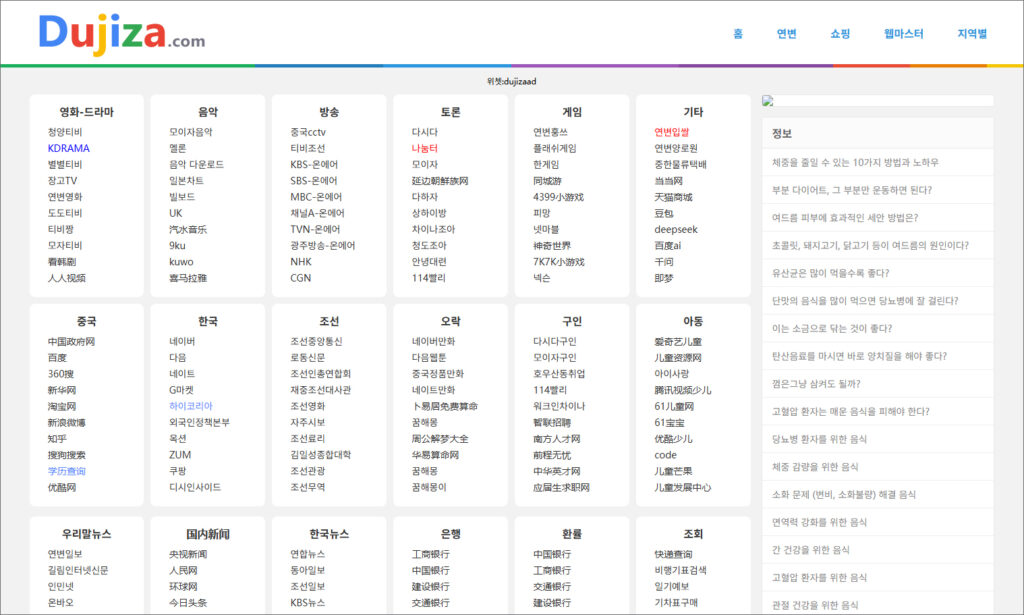This screenshot has width=1024, height=615.
Task: Open 조선중앙통신 under 조선
Action: pyautogui.click(x=317, y=341)
